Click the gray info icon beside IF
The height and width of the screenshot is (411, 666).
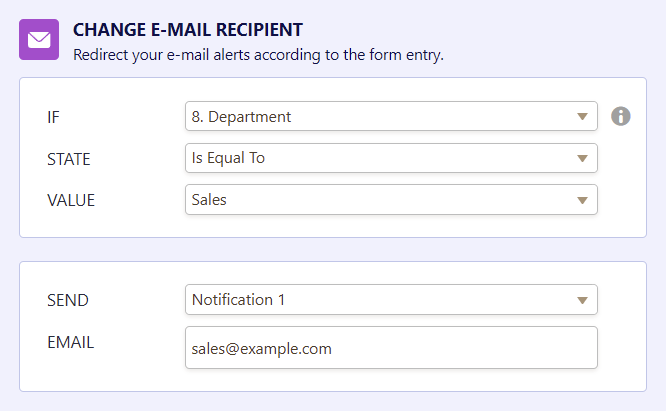[x=620, y=117]
